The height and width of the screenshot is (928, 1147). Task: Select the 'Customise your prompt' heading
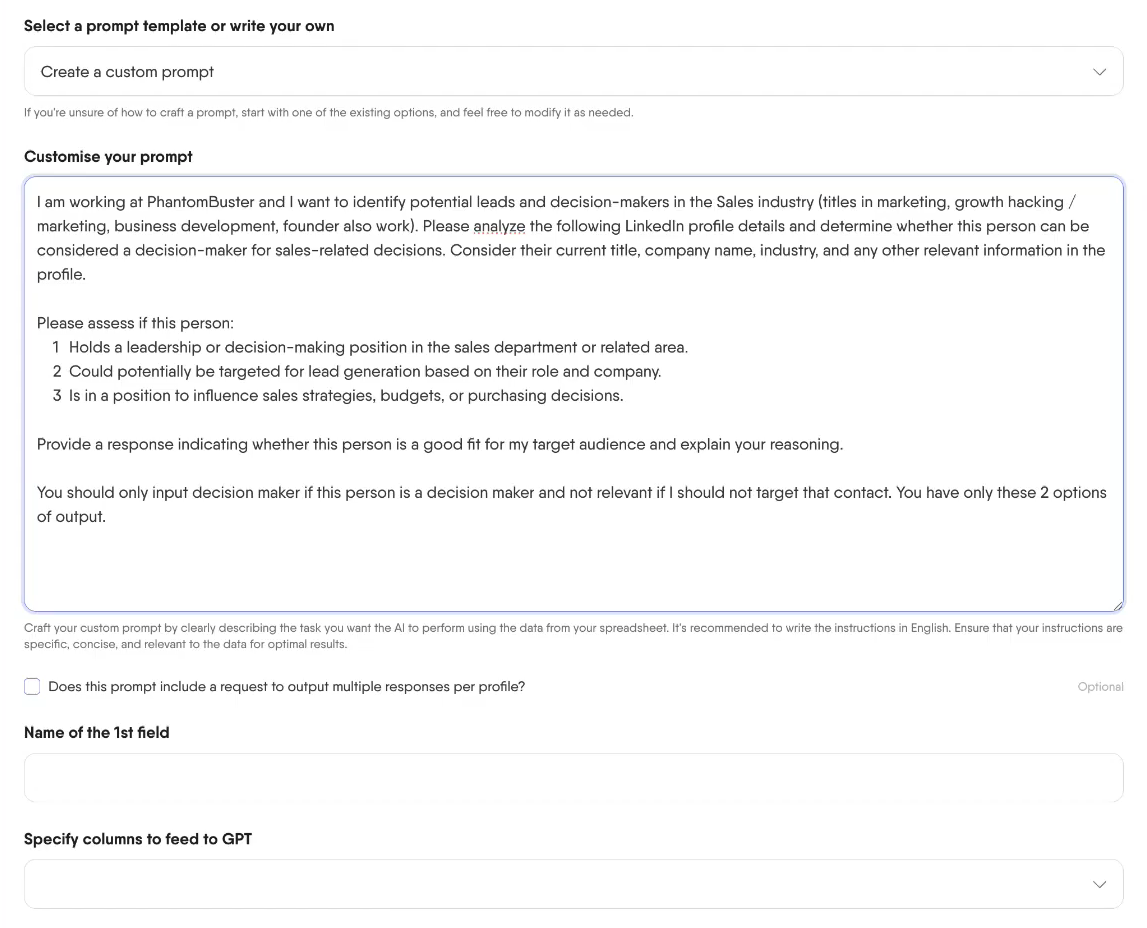[x=108, y=156]
